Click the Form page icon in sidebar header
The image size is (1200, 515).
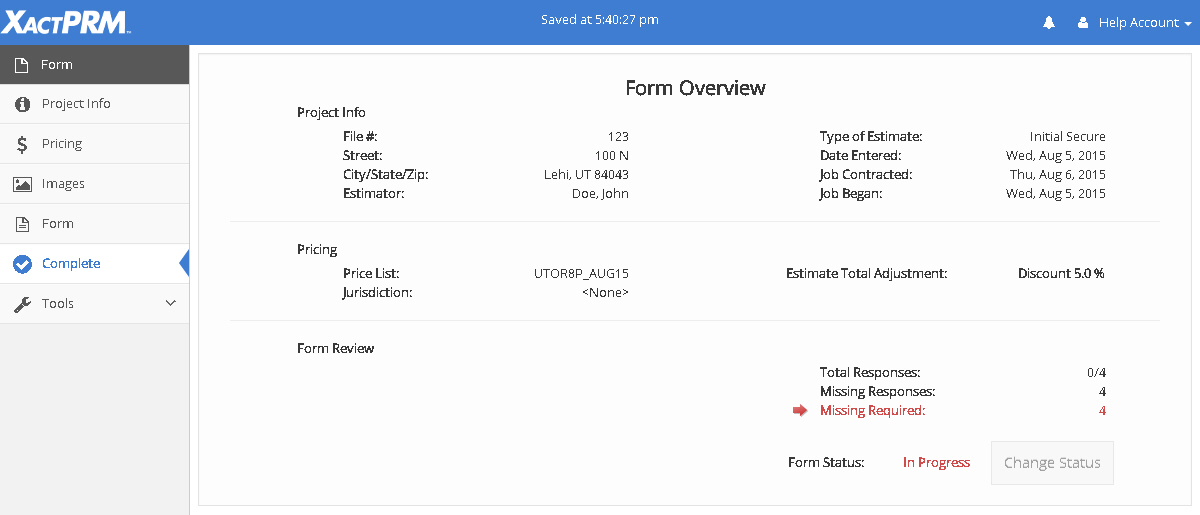pos(22,65)
